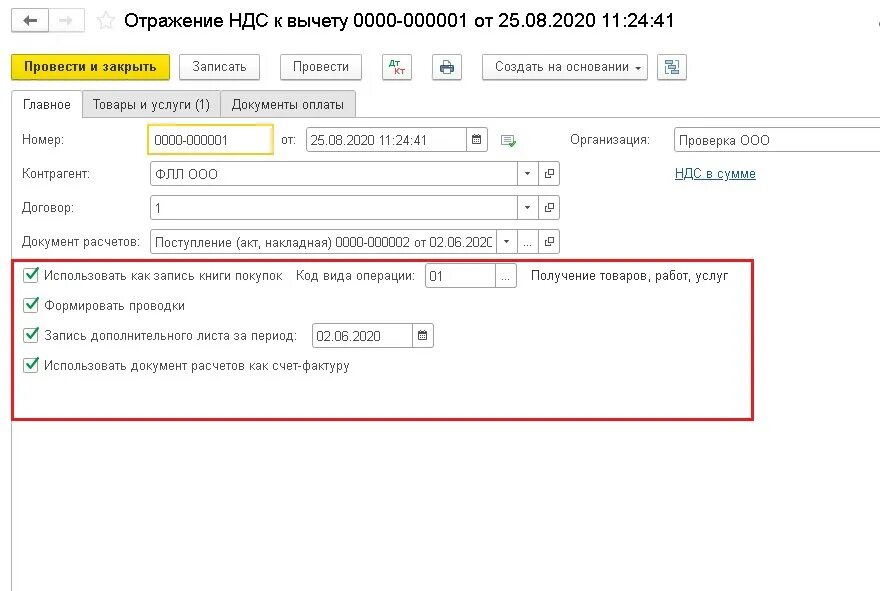Expand the Документ расчетов dropdown list
This screenshot has height=591, width=880.
506,242
